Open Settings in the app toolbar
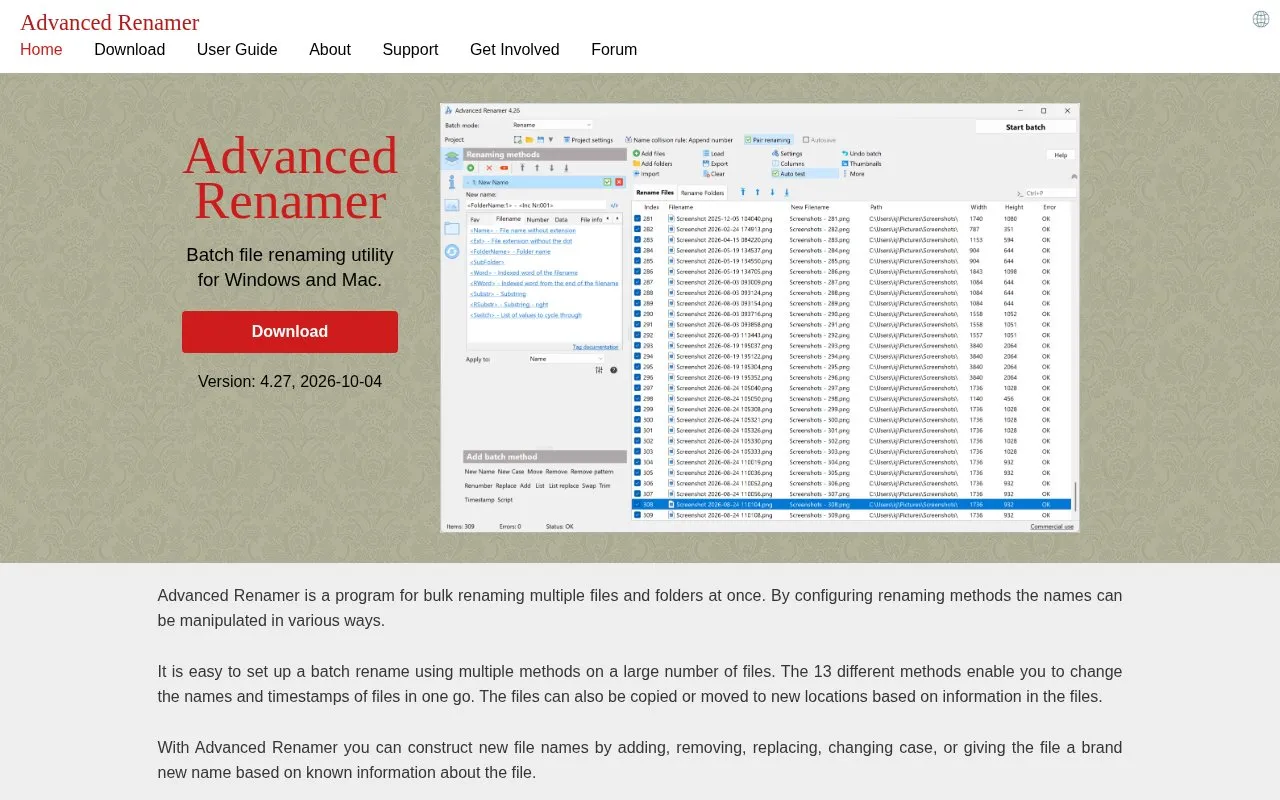Image resolution: width=1280 pixels, height=800 pixels. coord(787,154)
